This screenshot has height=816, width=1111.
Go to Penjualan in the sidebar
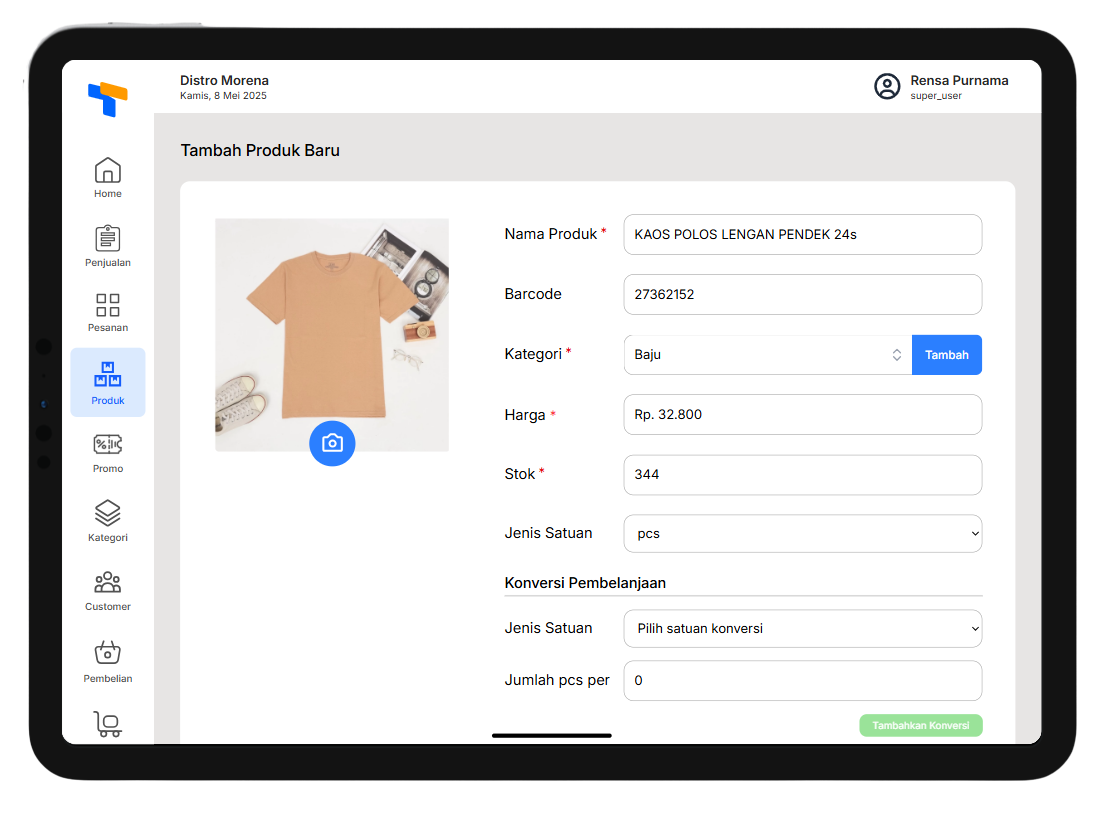[107, 239]
